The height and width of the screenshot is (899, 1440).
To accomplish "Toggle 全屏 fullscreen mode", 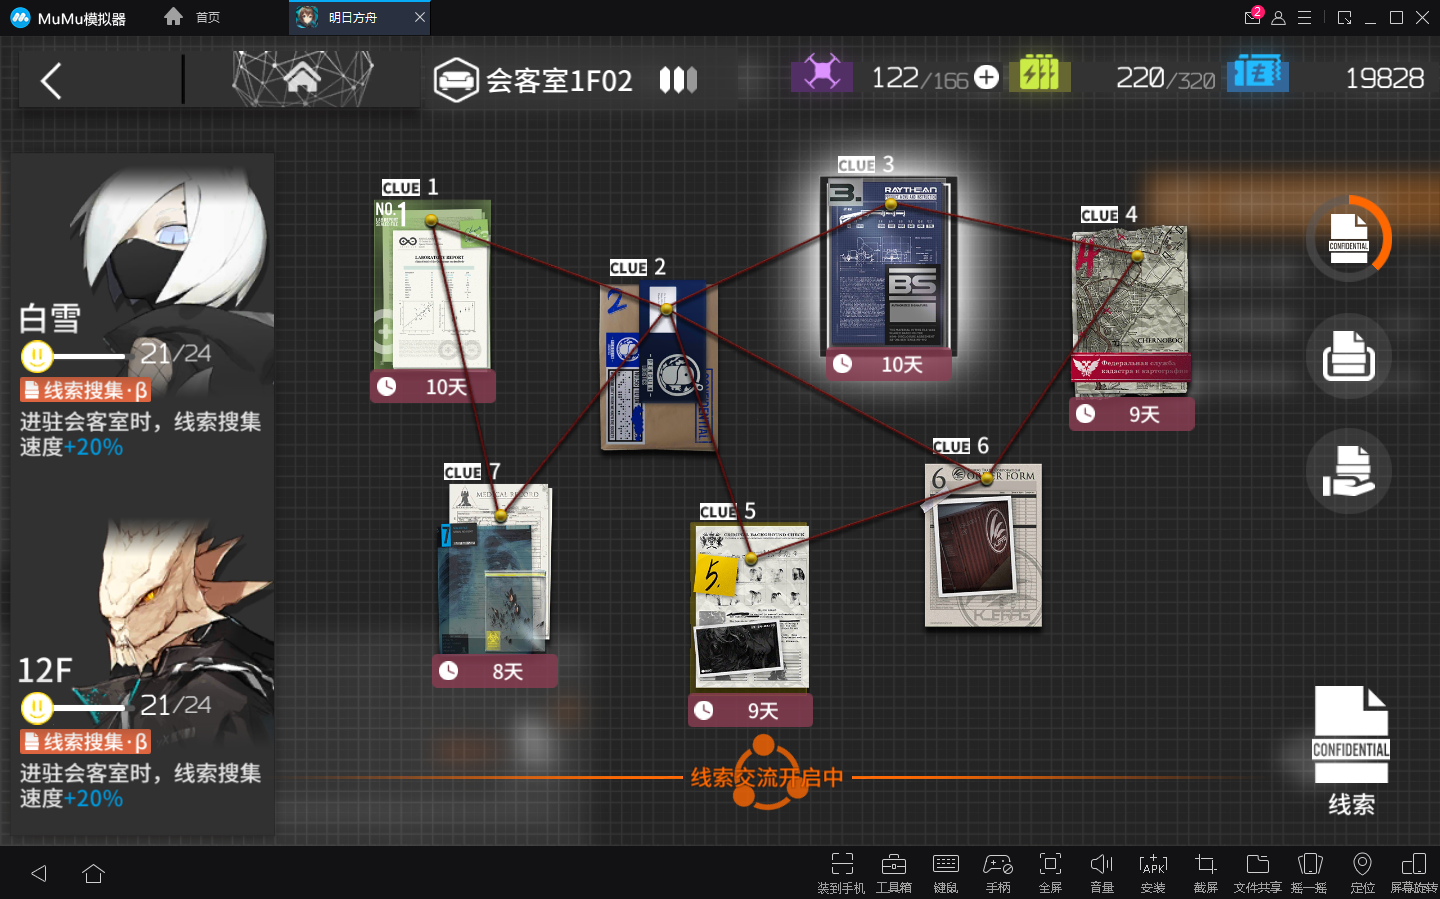I will click(1050, 873).
